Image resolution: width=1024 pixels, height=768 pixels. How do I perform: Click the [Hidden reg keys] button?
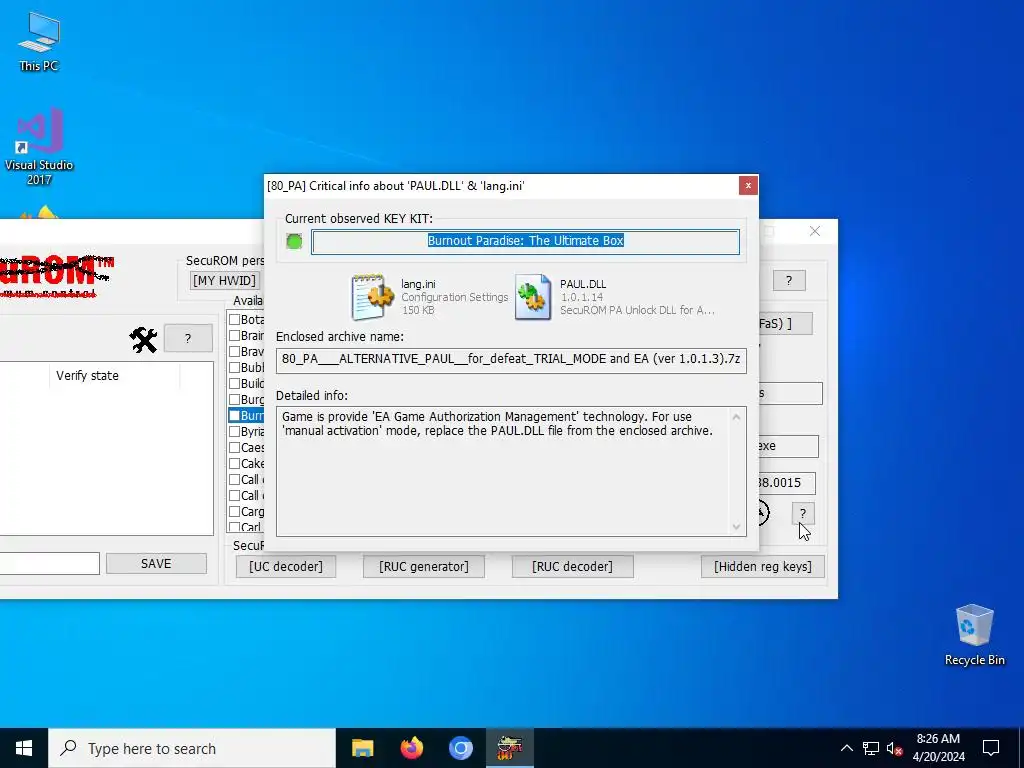coord(763,566)
